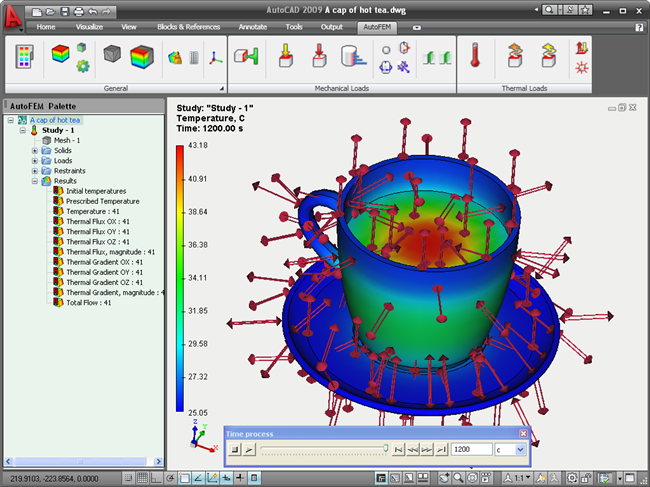Viewport: 650px width, 487px height.
Task: Toggle dynamic input in status bar
Action: [226, 478]
